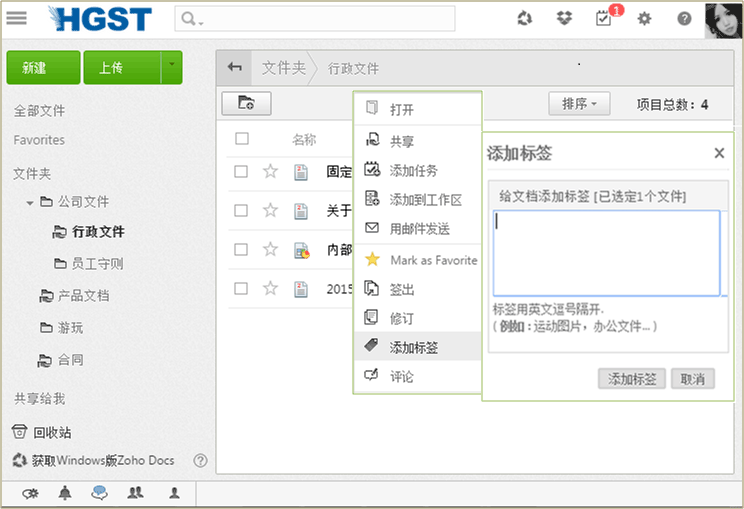Screen dimensions: 744x509
Task: Open the tasks calendar icon with badge
Action: pos(604,19)
